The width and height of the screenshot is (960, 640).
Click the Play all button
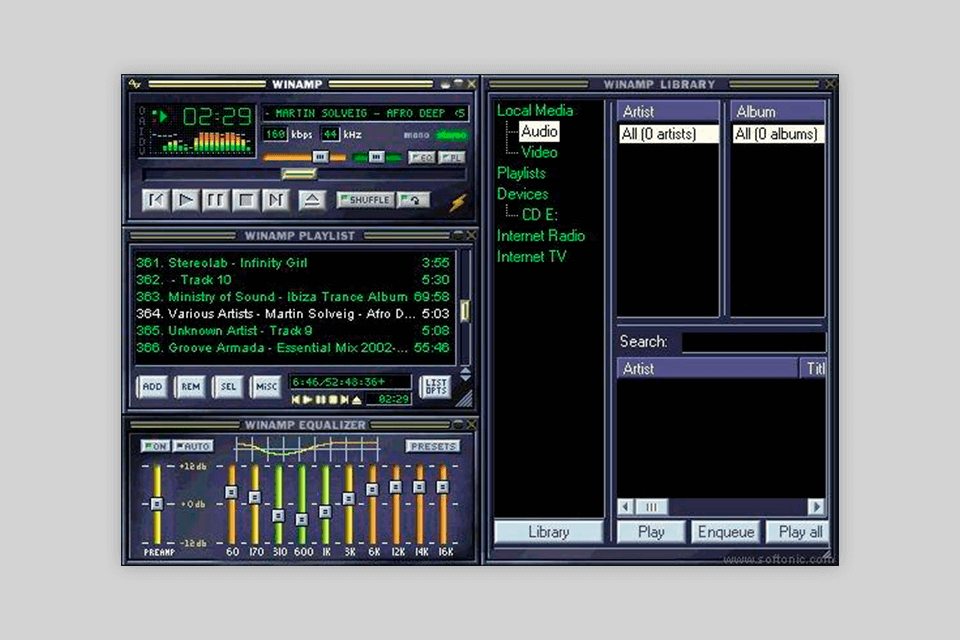(x=800, y=532)
